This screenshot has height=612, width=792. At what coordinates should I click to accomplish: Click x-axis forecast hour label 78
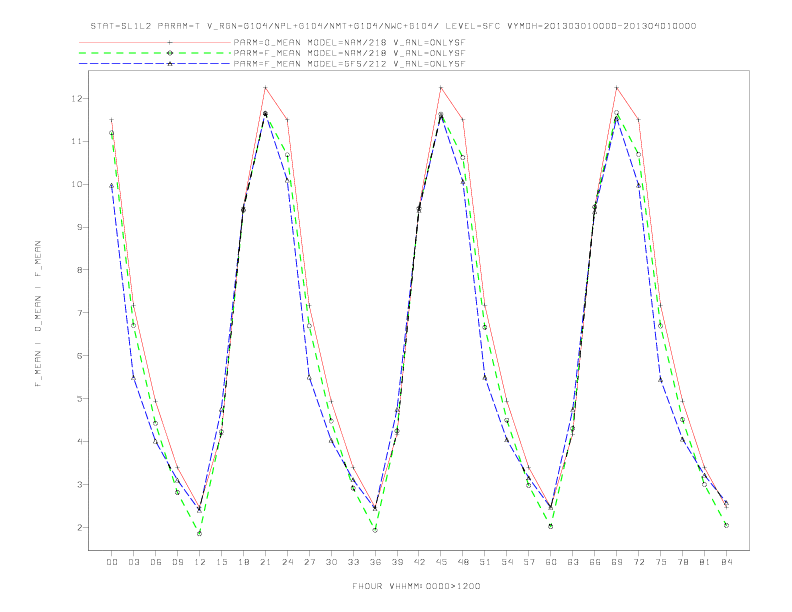coord(682,562)
